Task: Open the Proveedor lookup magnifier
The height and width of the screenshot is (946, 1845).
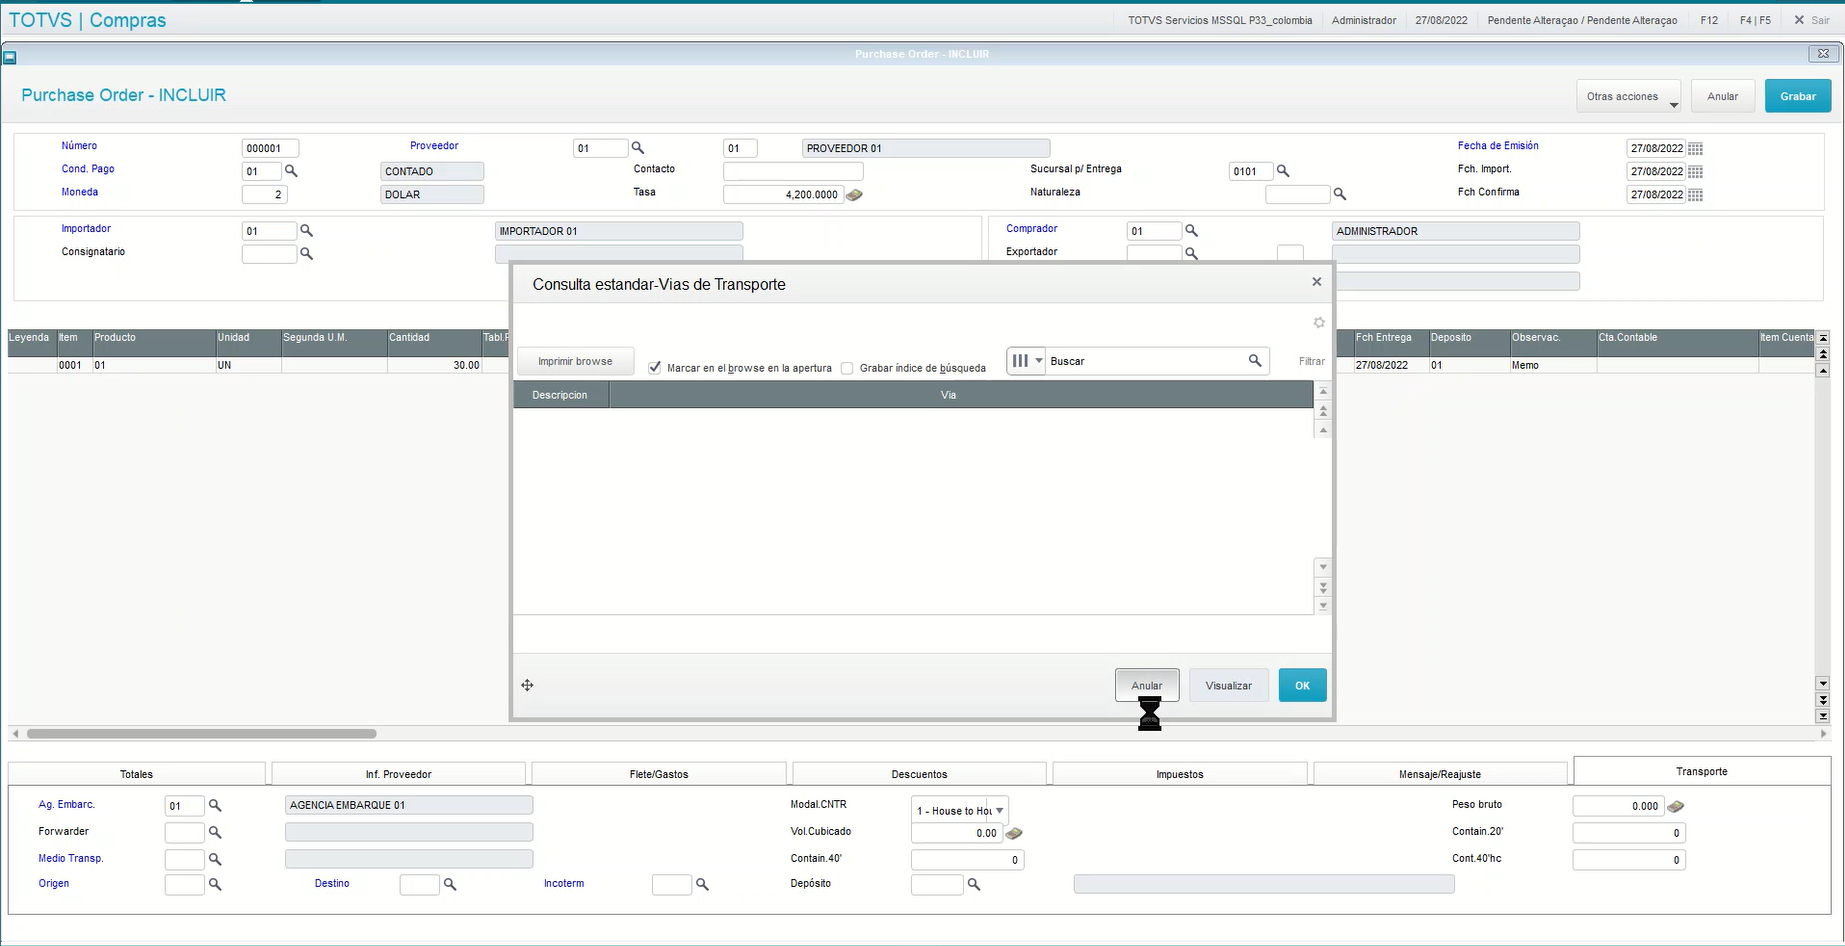Action: (637, 148)
